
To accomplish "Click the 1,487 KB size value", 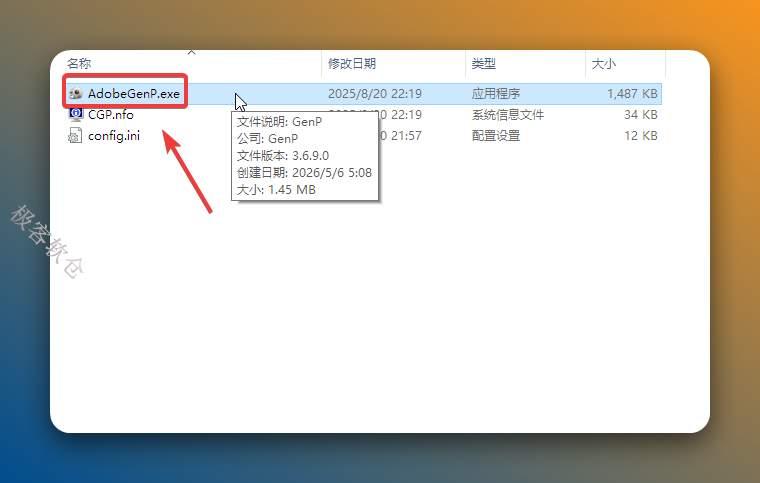I will 632,93.
